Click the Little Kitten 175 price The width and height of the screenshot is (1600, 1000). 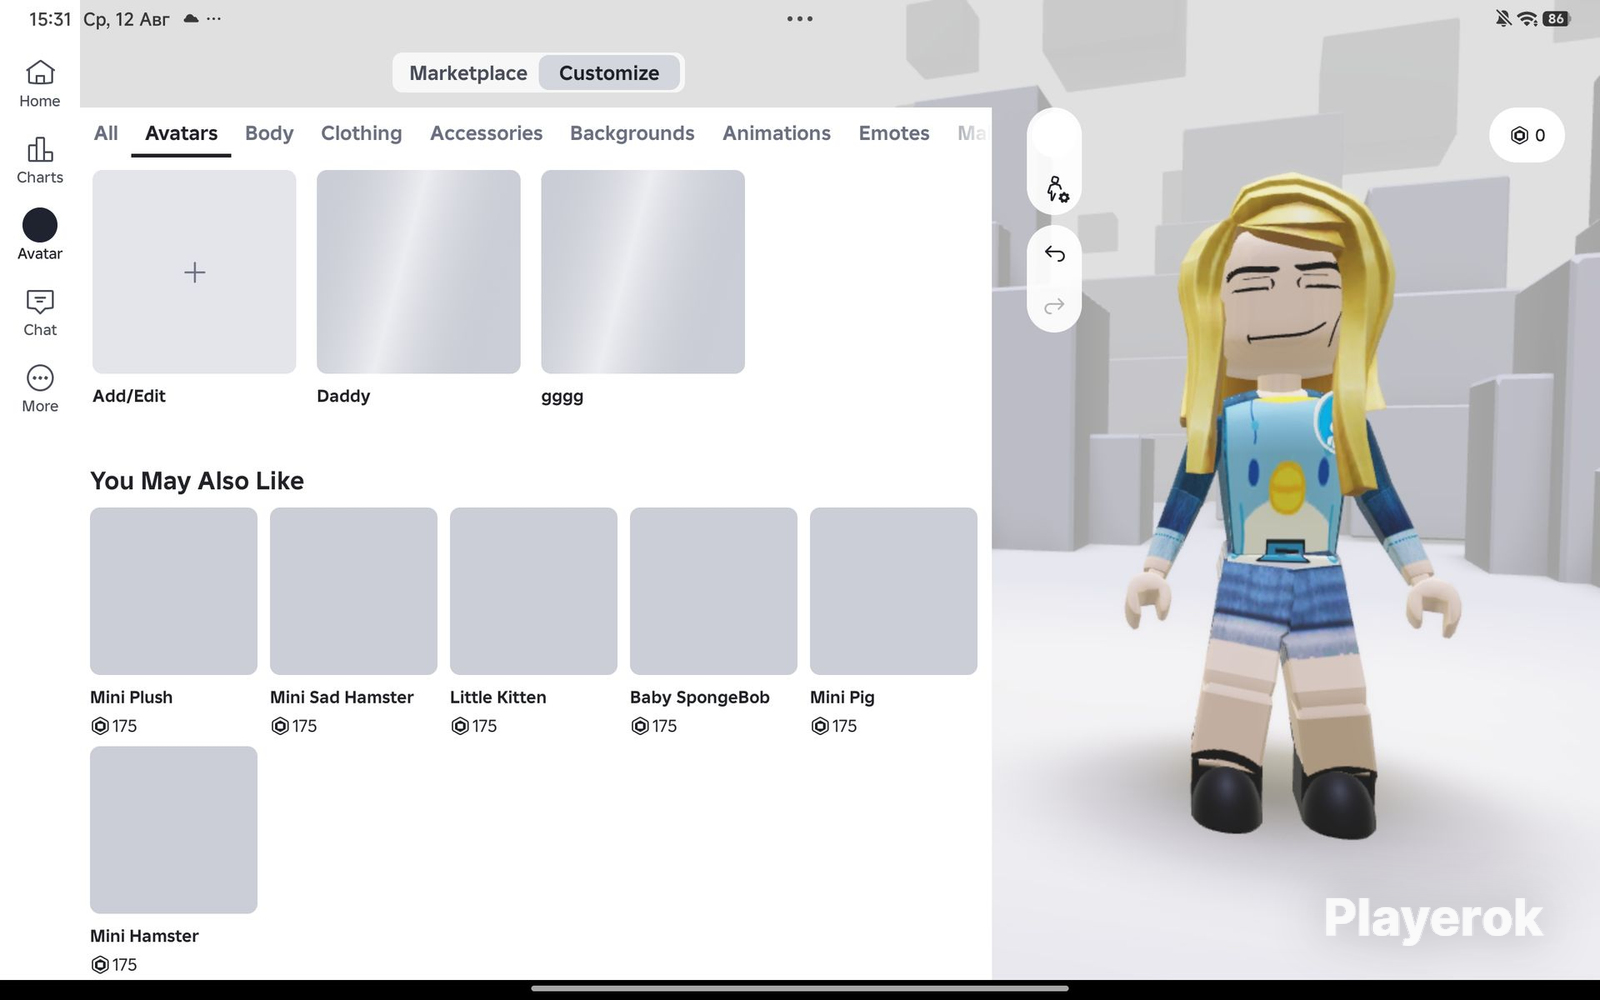[x=474, y=726]
